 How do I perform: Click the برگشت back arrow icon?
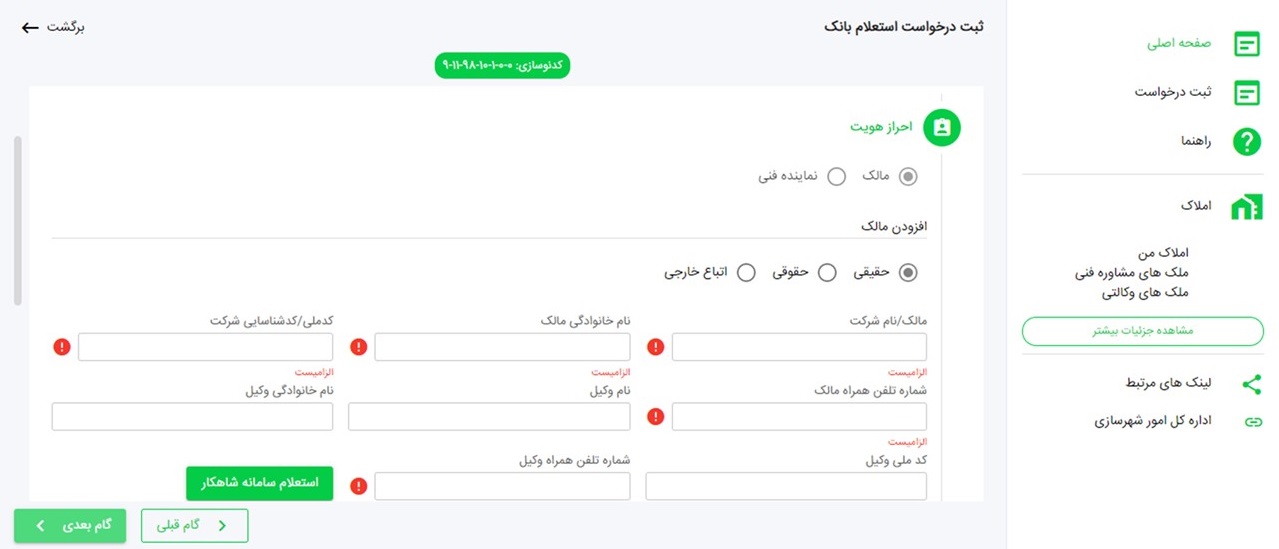pyautogui.click(x=30, y=27)
